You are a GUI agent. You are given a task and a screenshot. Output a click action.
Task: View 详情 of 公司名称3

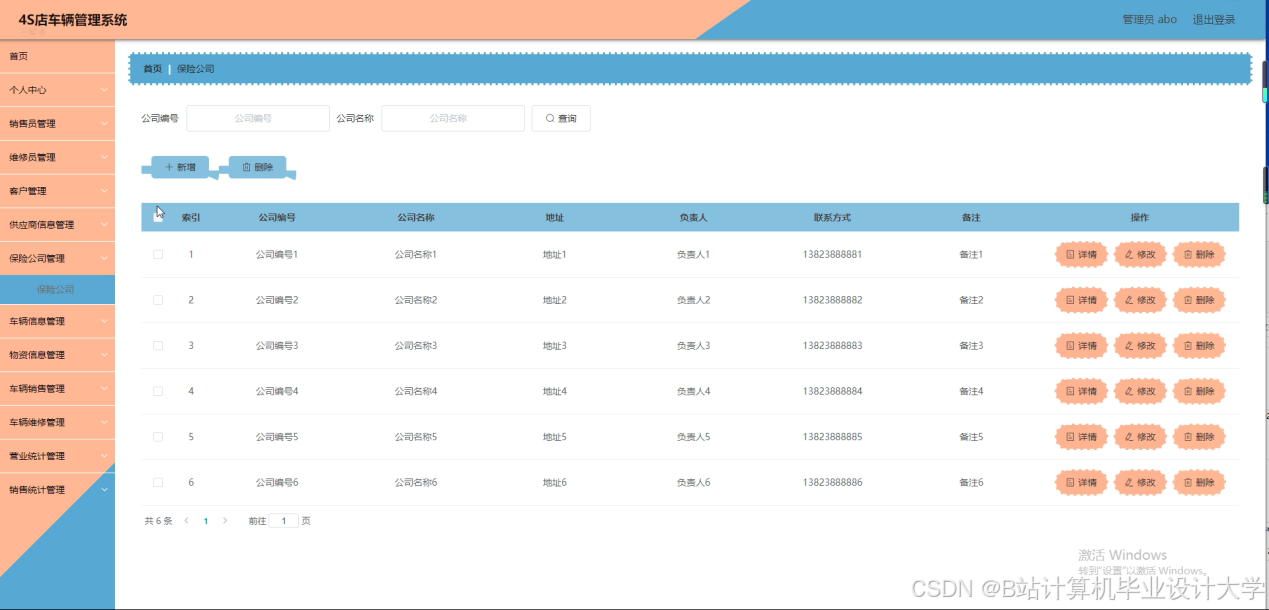click(1081, 345)
